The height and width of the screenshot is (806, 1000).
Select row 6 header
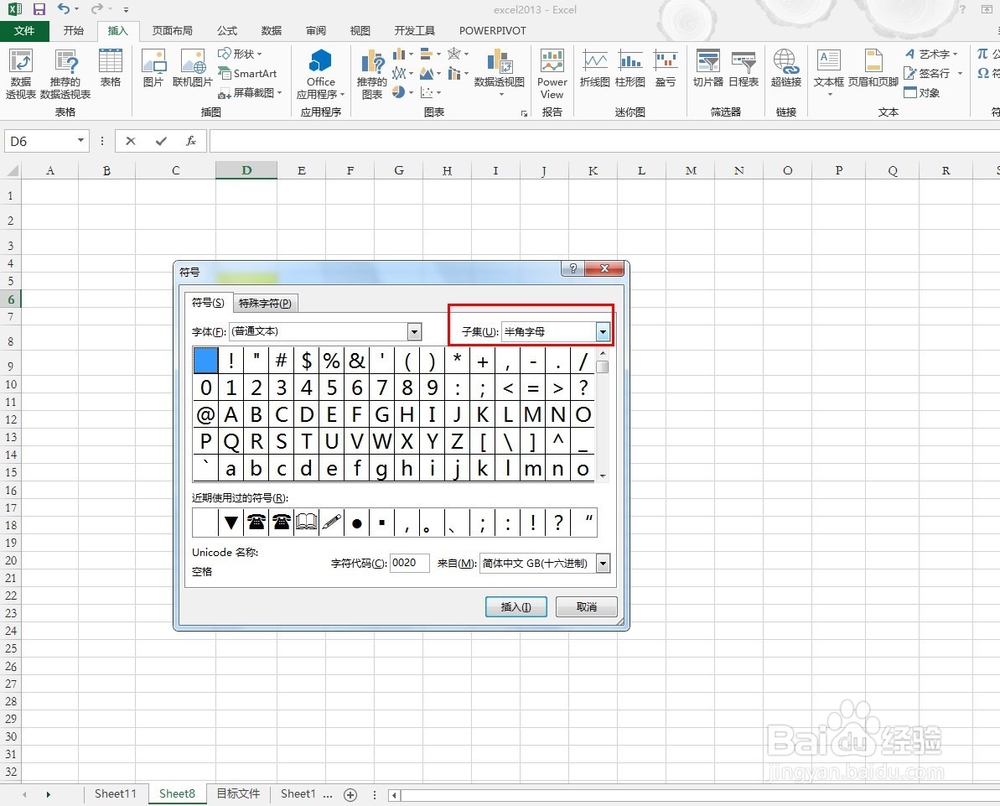[11, 298]
